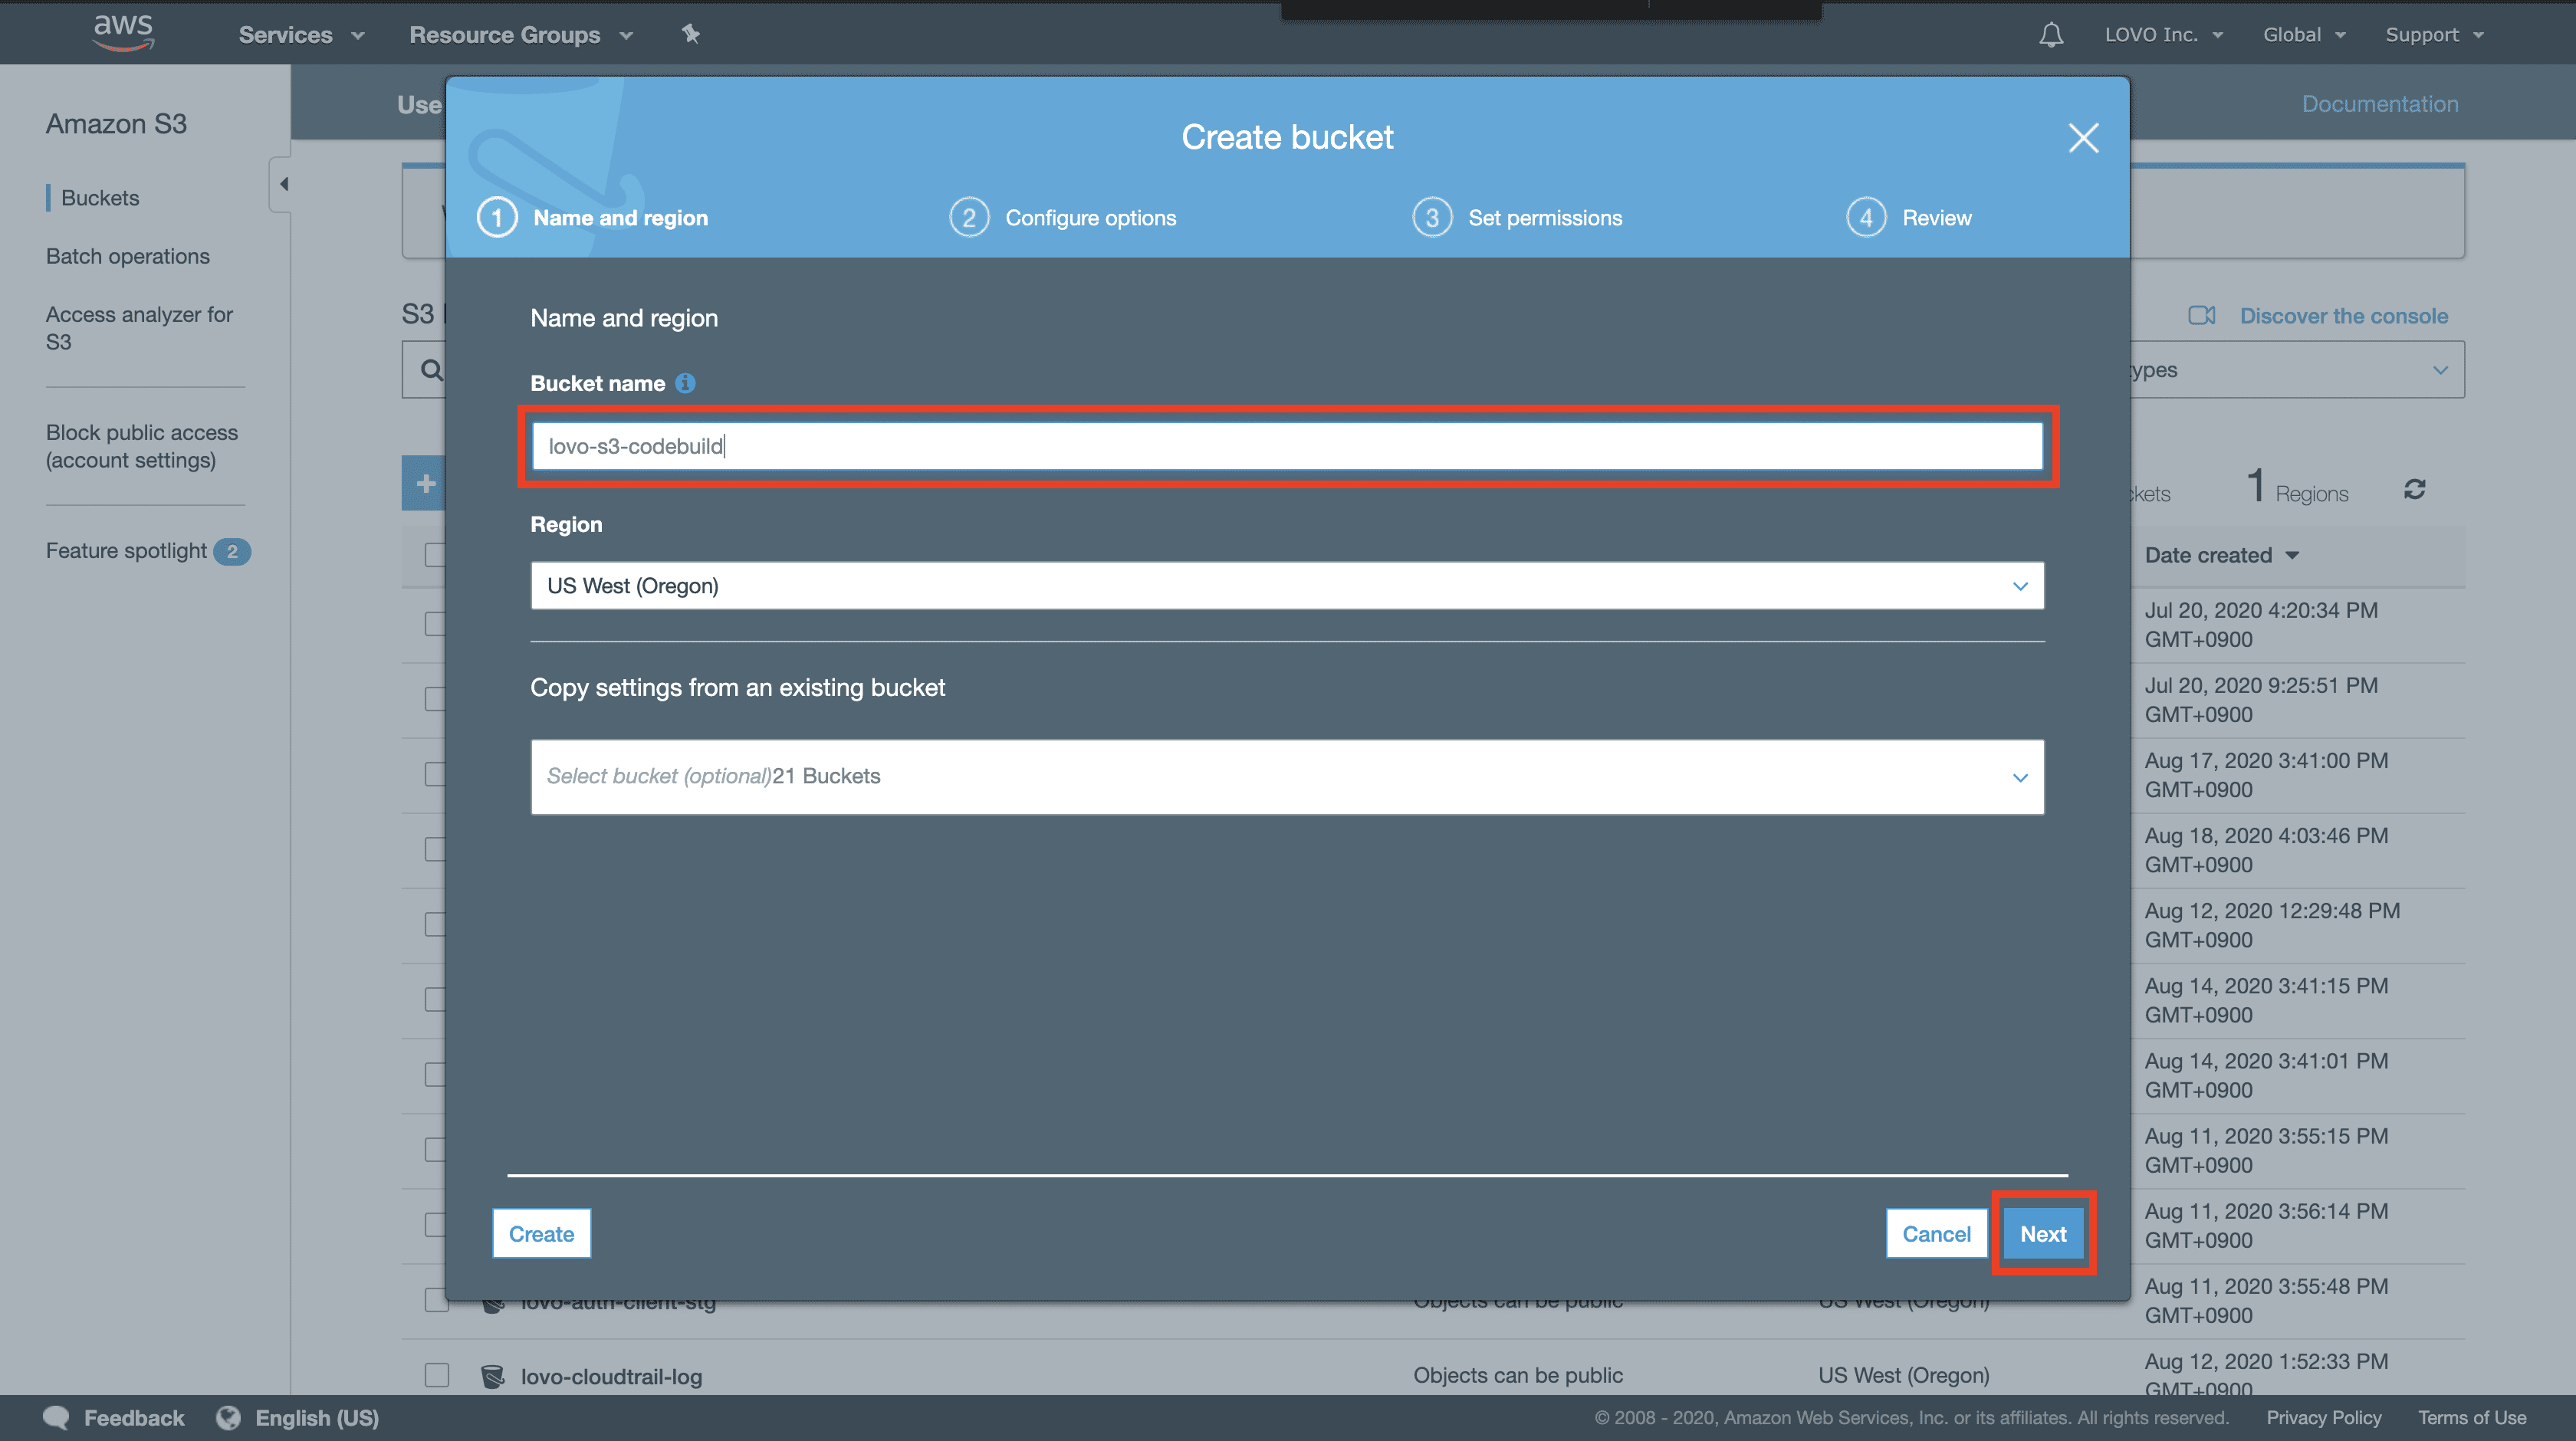Expand the Select bucket (optional) dropdown

coord(1287,777)
